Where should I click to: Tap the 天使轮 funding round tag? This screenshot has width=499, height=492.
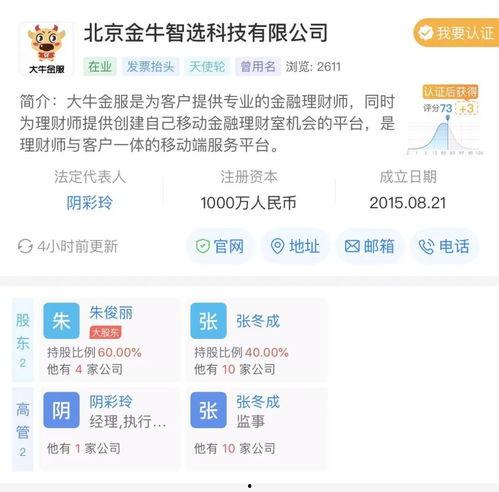(207, 67)
